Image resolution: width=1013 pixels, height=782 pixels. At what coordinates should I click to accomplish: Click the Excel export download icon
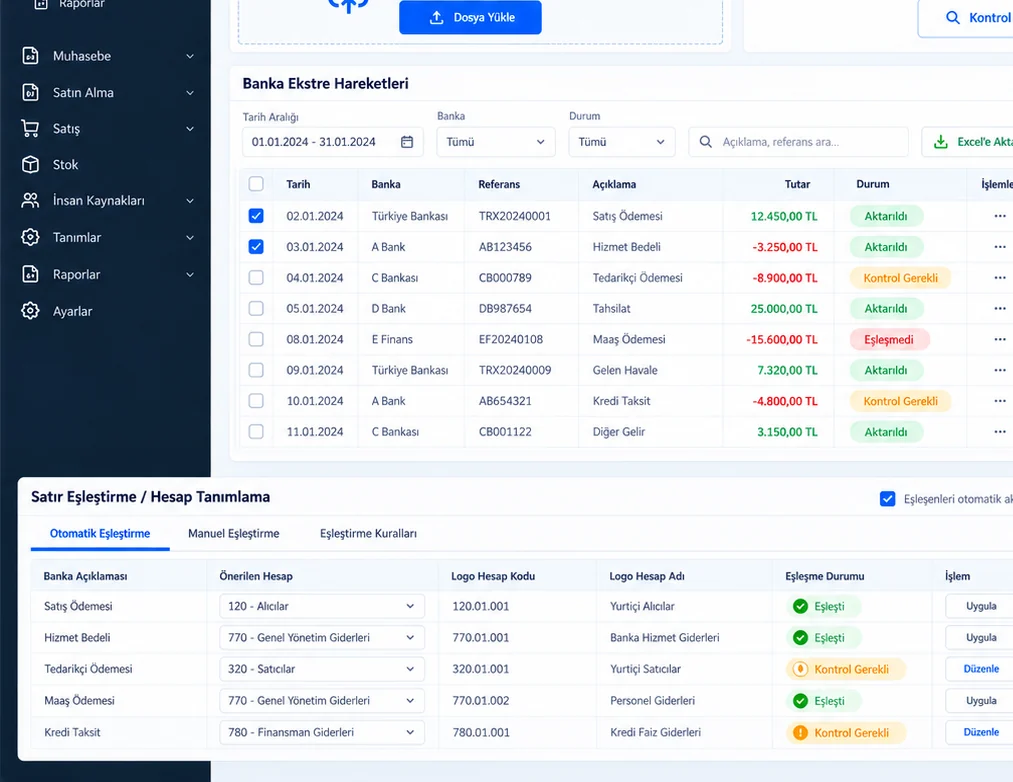(x=941, y=142)
